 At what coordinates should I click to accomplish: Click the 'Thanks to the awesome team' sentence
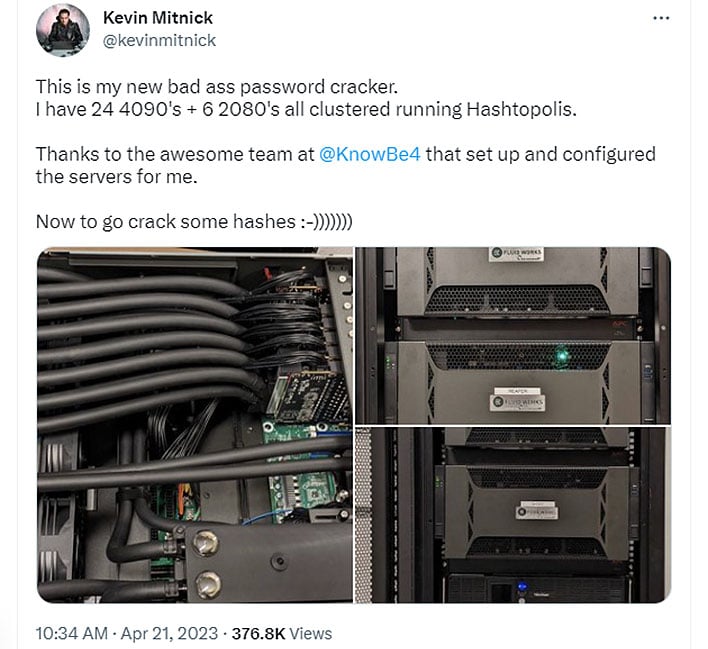[x=345, y=165]
